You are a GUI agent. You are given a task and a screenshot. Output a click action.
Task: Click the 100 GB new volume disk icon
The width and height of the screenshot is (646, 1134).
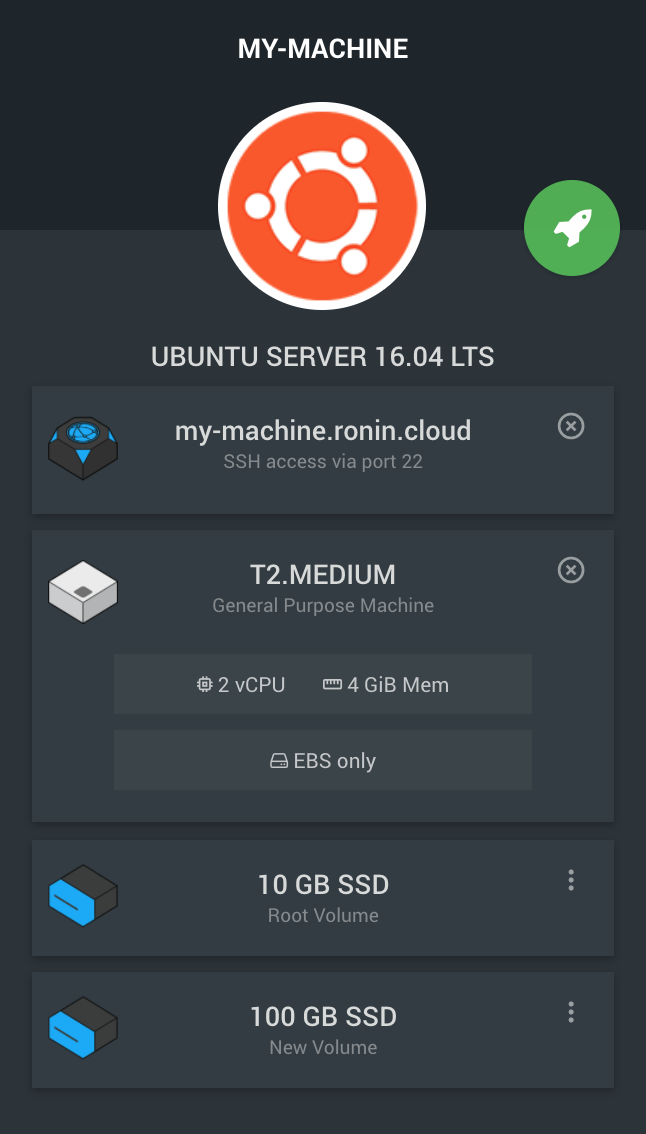tap(83, 1028)
